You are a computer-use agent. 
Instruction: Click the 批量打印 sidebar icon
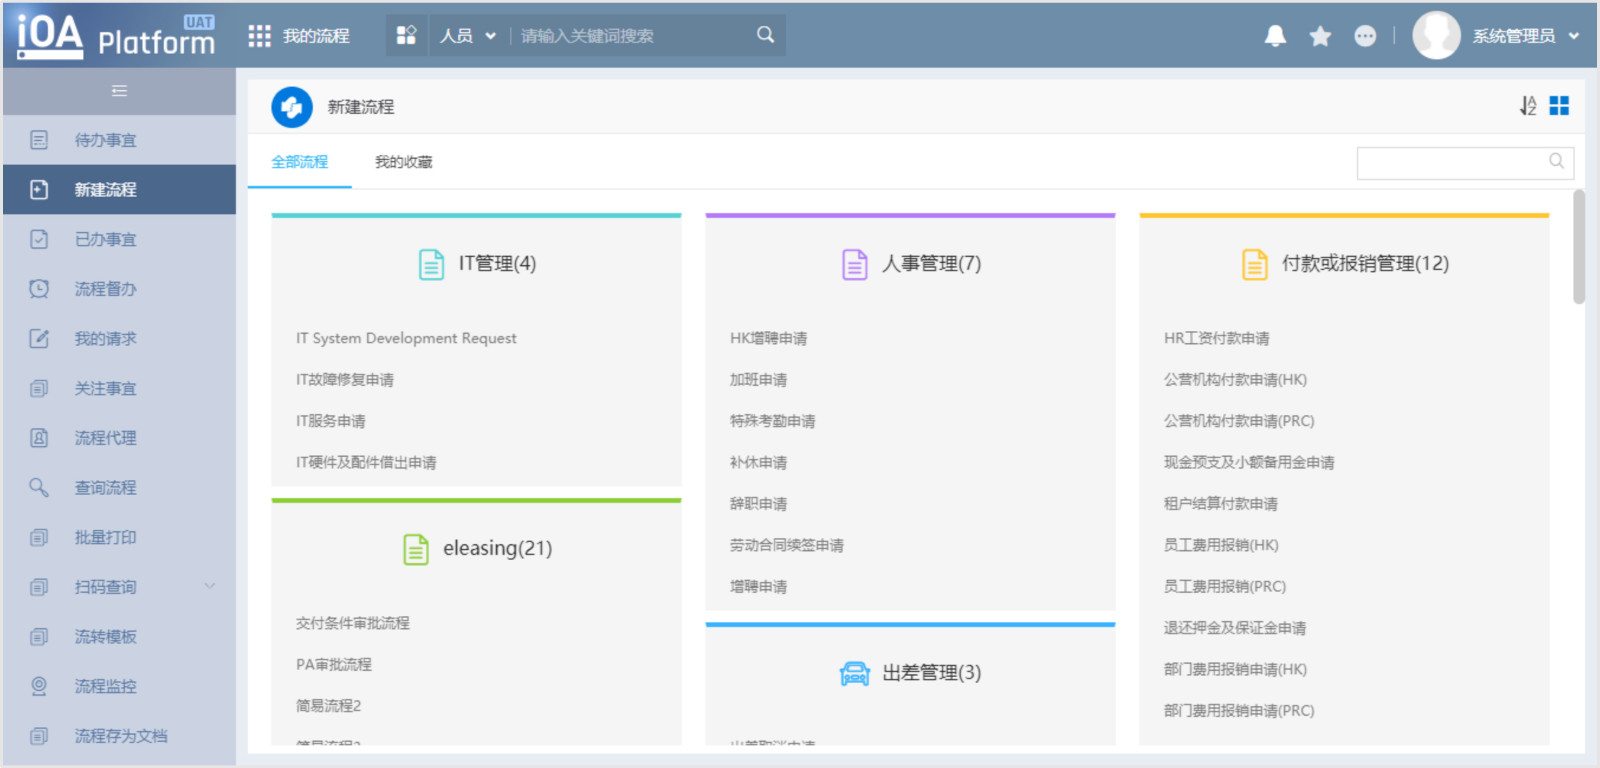click(39, 537)
